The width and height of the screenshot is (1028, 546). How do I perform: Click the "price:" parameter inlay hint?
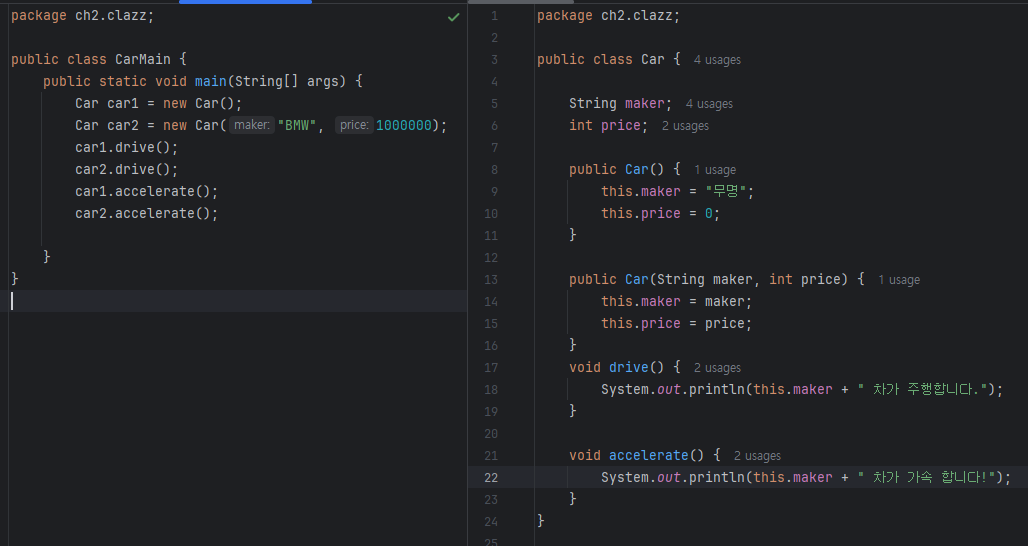point(354,125)
